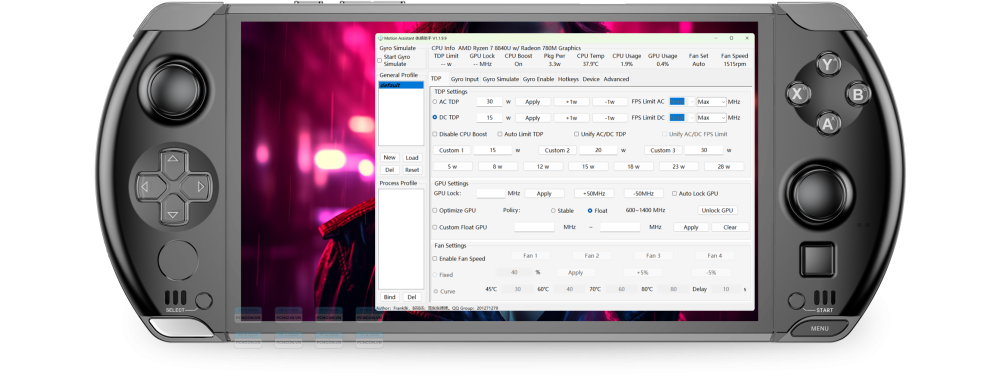The width and height of the screenshot is (1000, 381).
Task: Click the Motion Assistant title bar app icon
Action: pyautogui.click(x=381, y=38)
